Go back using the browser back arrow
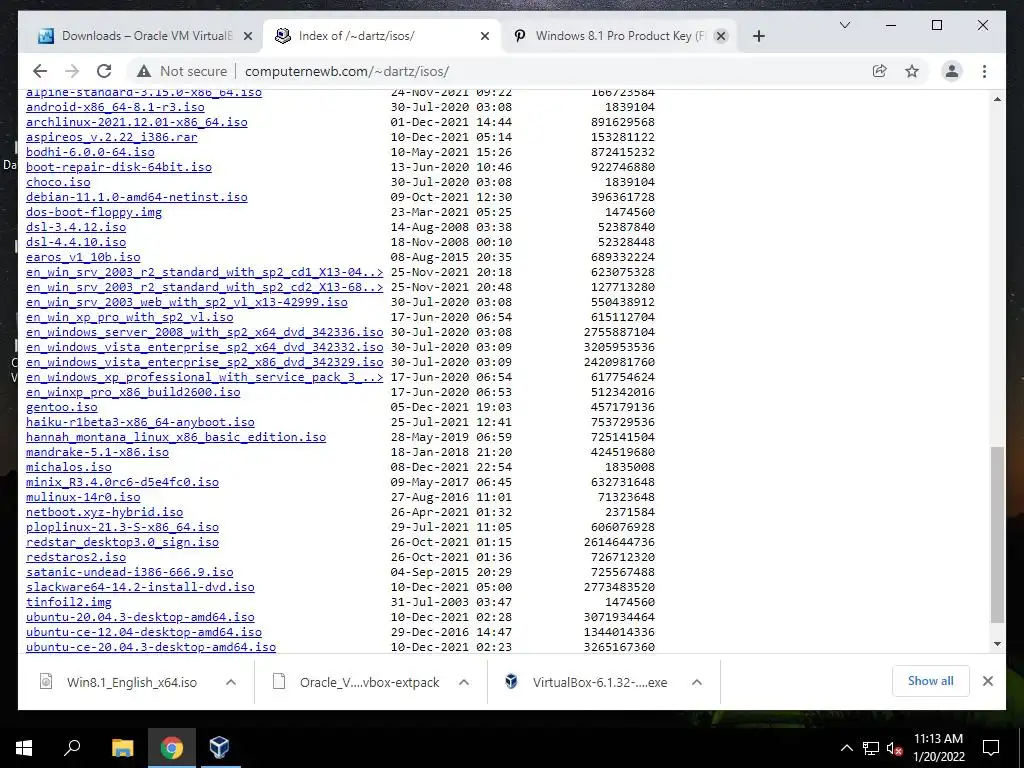The width and height of the screenshot is (1024, 768). [x=40, y=71]
